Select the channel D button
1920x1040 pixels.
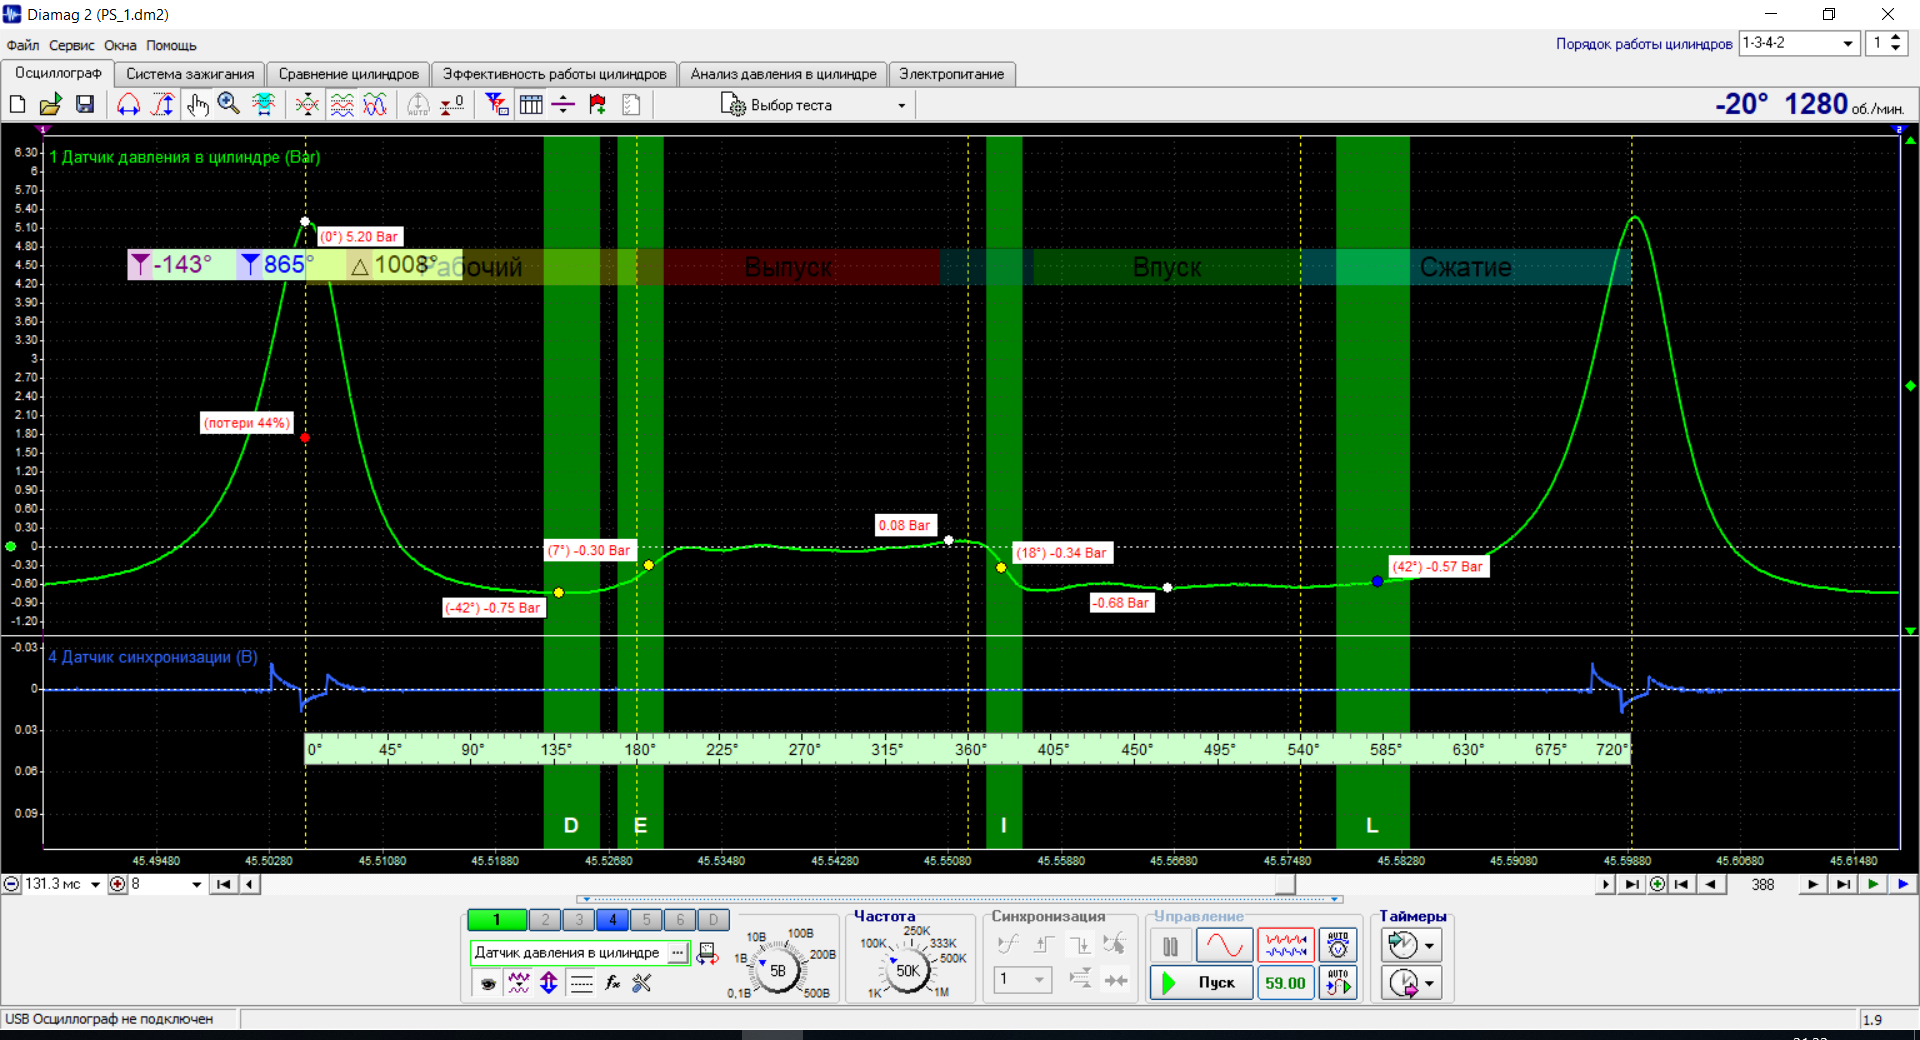coord(713,920)
